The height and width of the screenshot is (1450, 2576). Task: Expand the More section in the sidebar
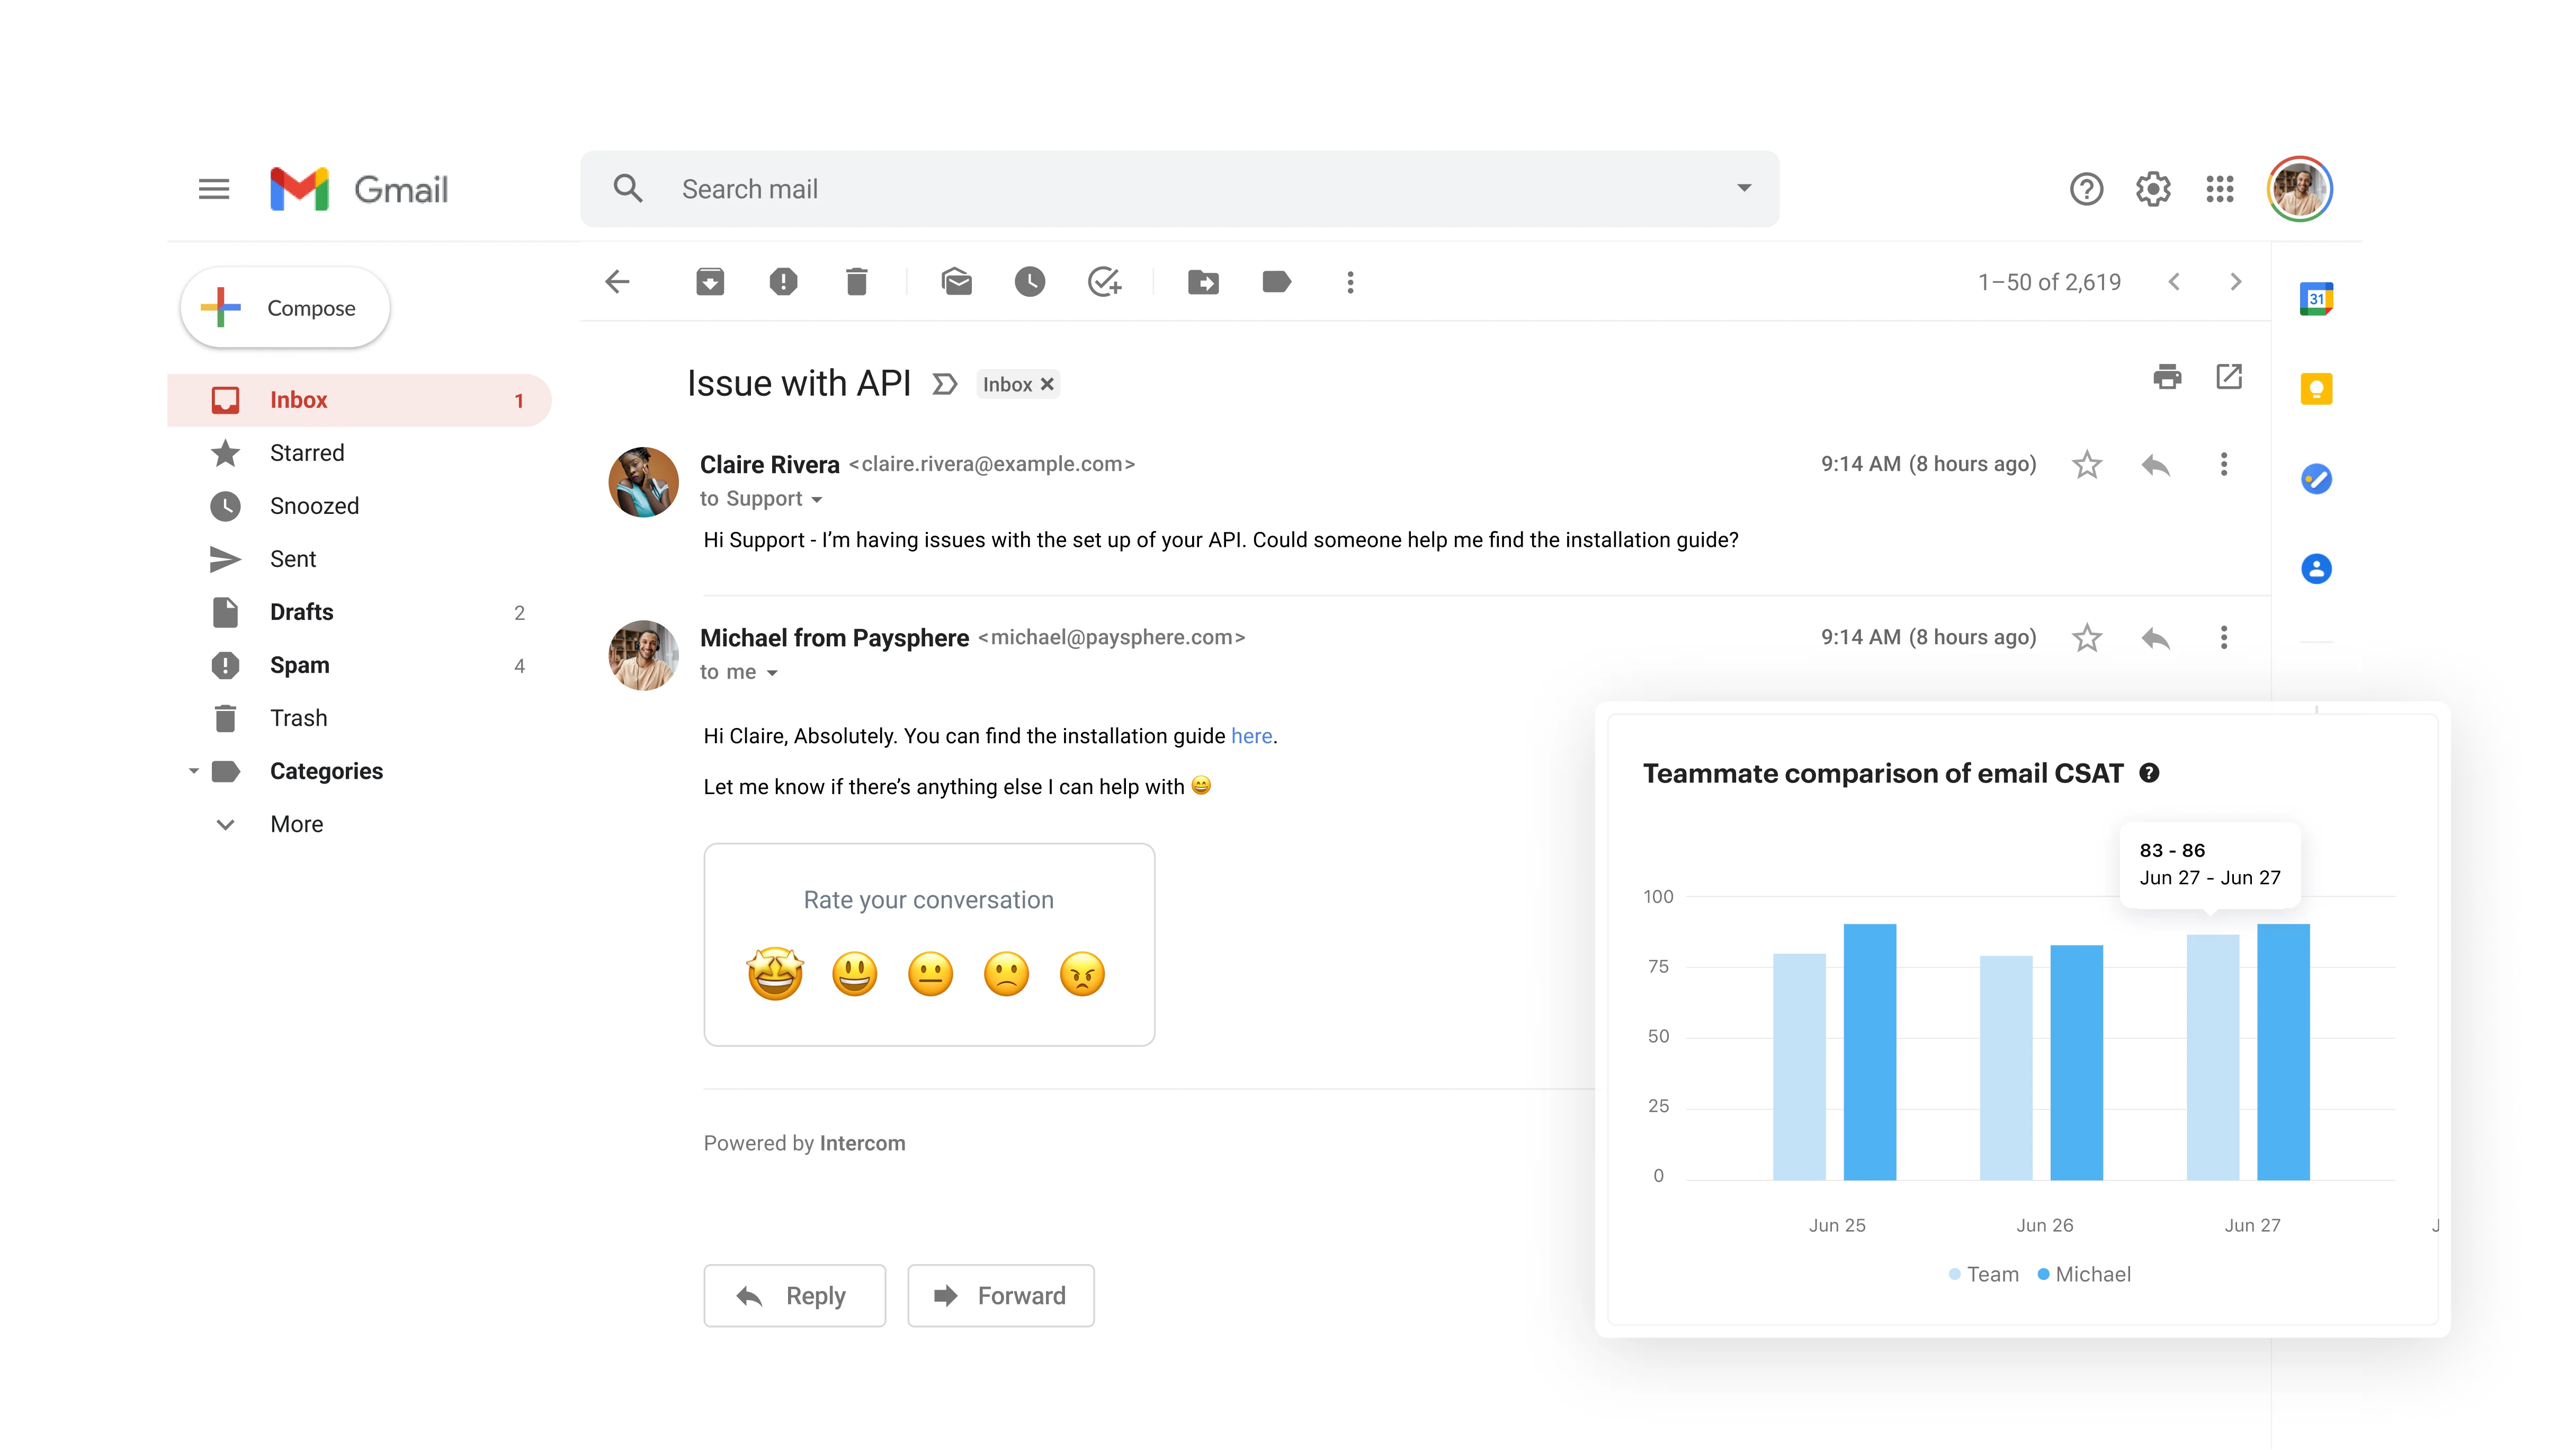click(x=296, y=824)
